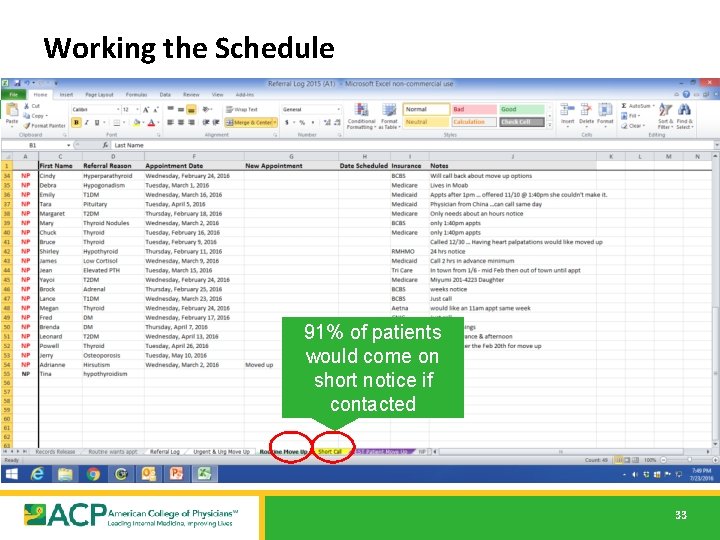
Task: Click the Excel Help question mark
Action: [x=686, y=95]
